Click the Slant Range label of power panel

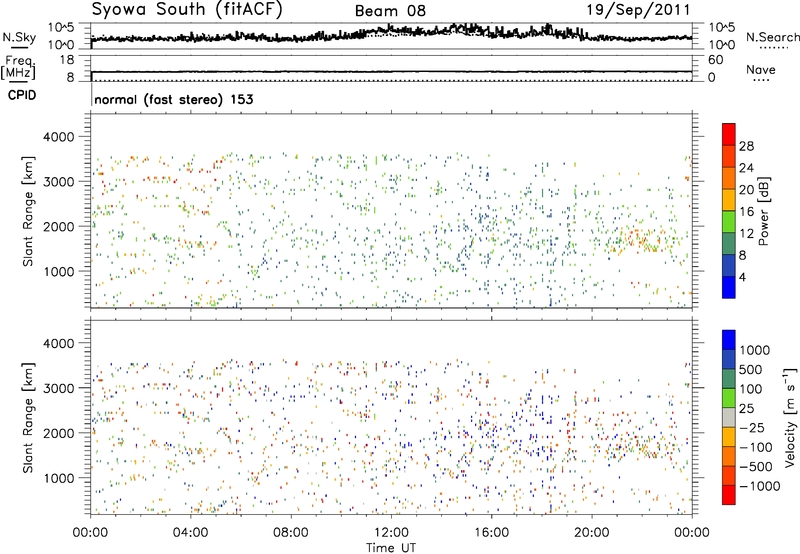point(28,211)
